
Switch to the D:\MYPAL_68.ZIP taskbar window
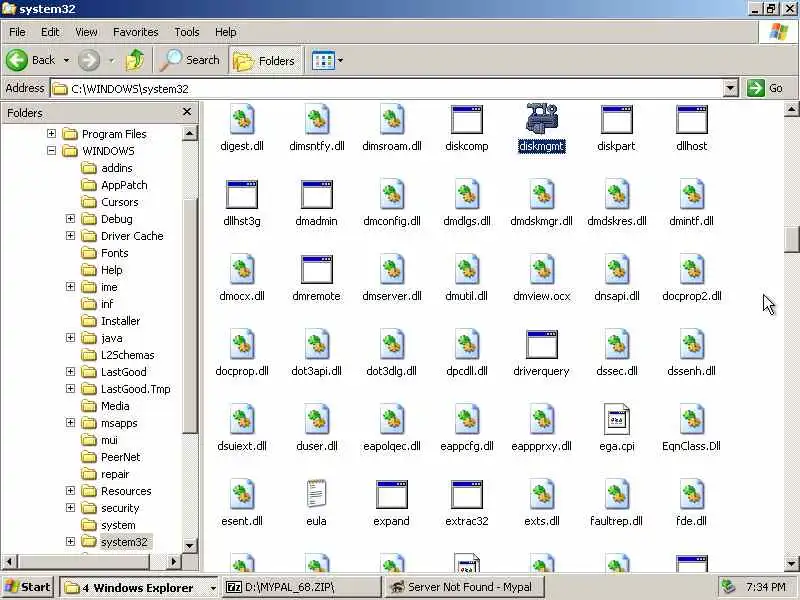(302, 588)
